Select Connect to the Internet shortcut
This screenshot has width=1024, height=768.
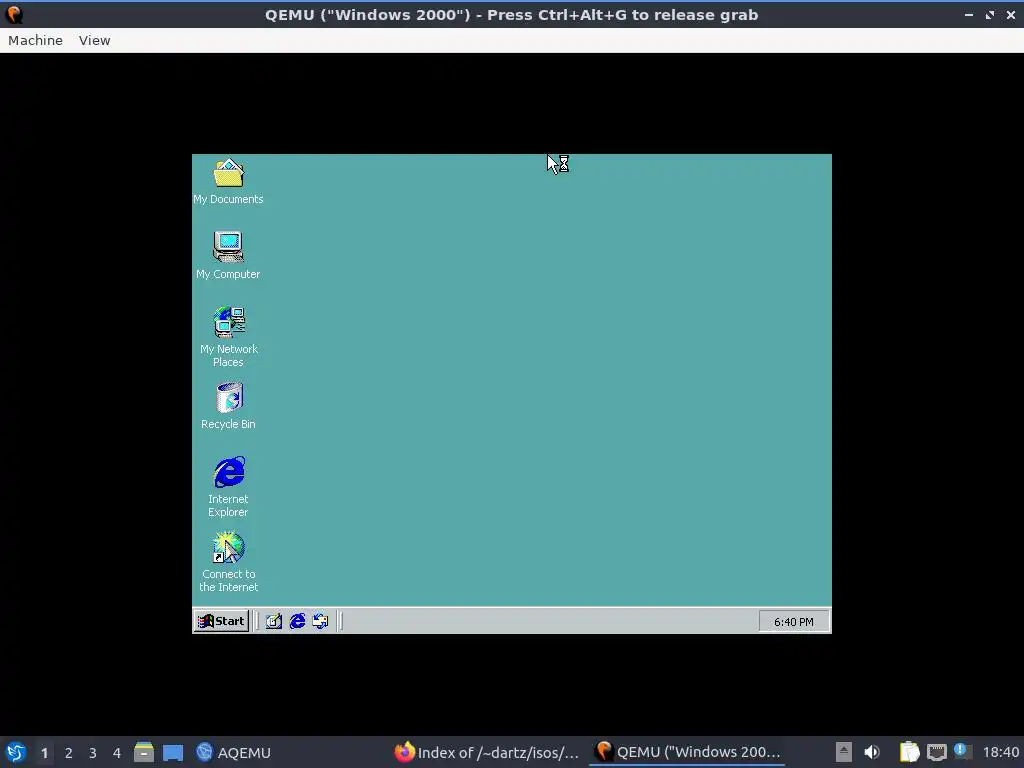point(229,562)
